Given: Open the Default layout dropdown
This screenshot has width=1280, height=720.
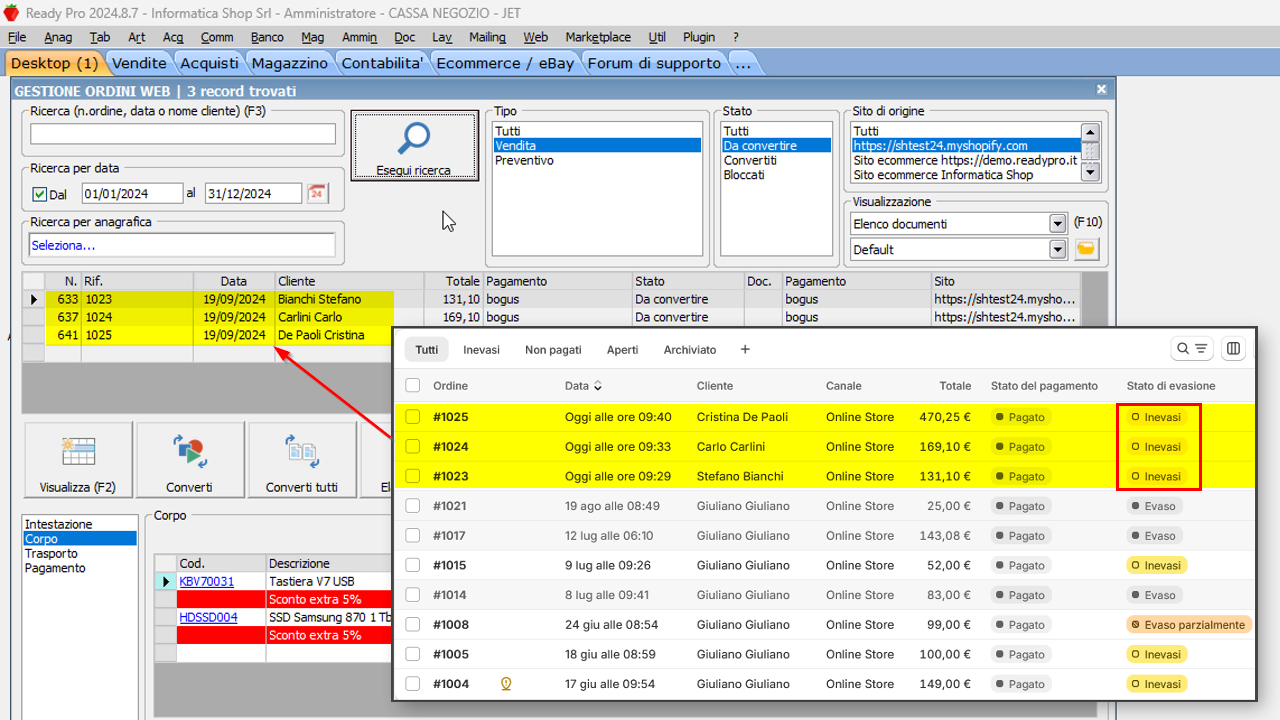Looking at the screenshot, I should (1058, 249).
